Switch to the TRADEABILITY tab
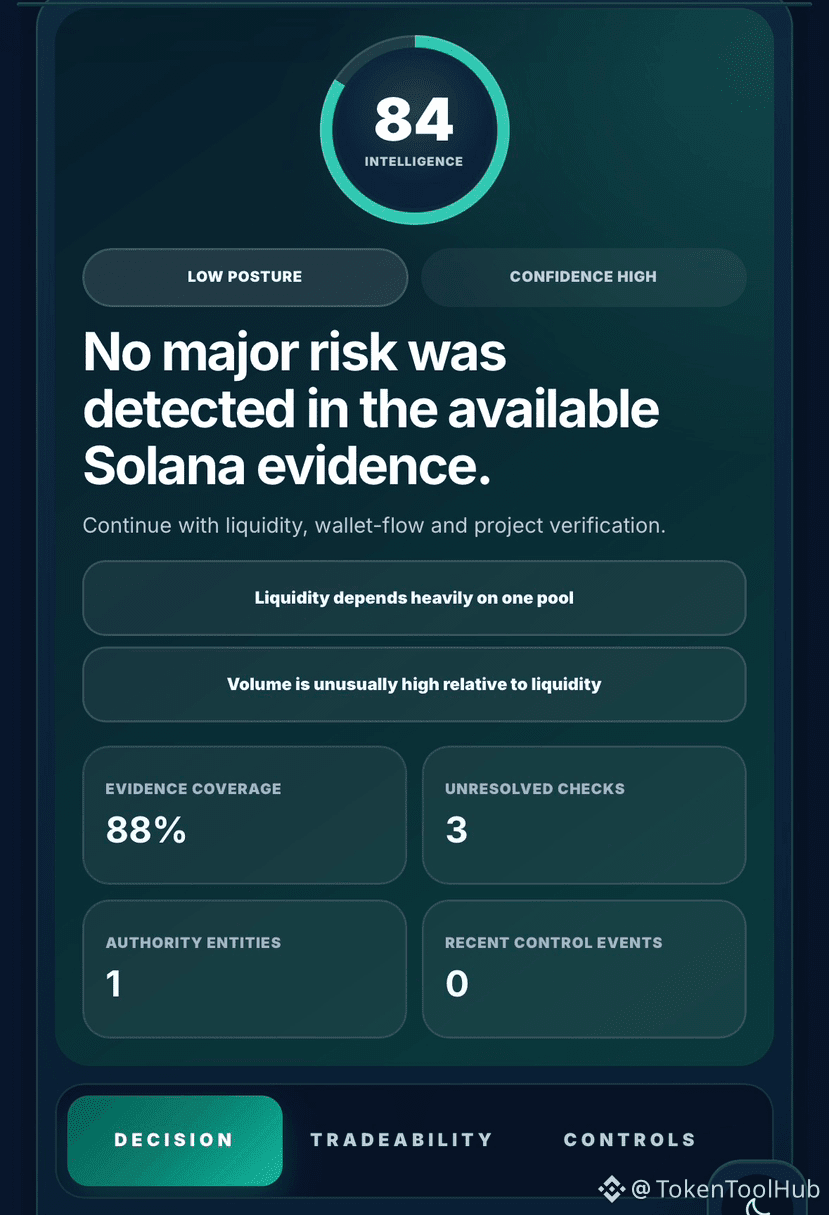 tap(402, 1140)
